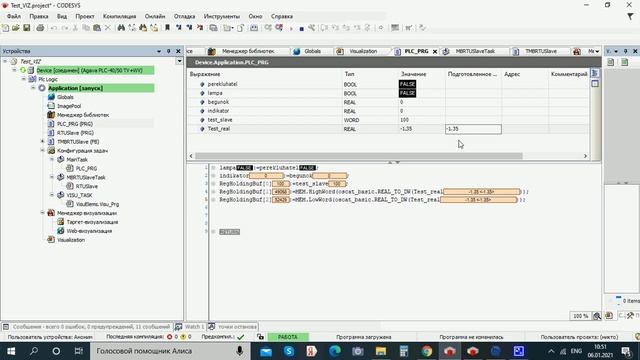Screen dimensions: 640x360
Task: Collapse the Application node
Action: [x=33, y=88]
